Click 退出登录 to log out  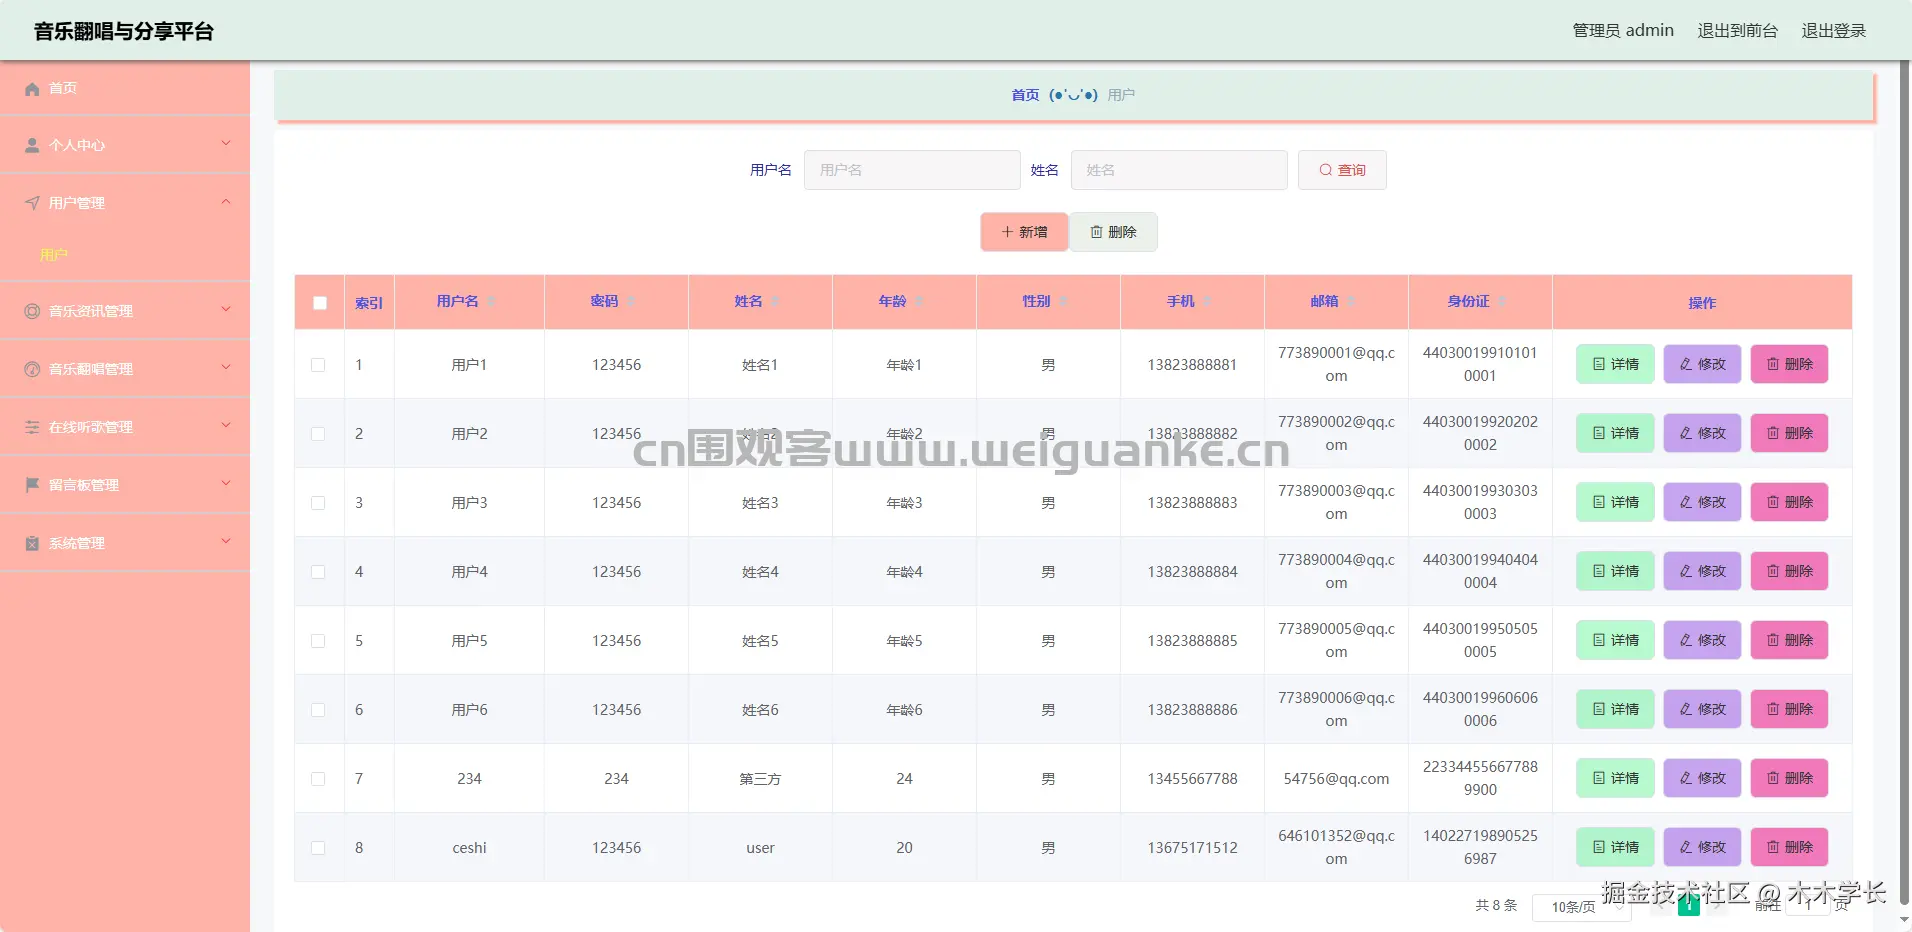(1834, 31)
